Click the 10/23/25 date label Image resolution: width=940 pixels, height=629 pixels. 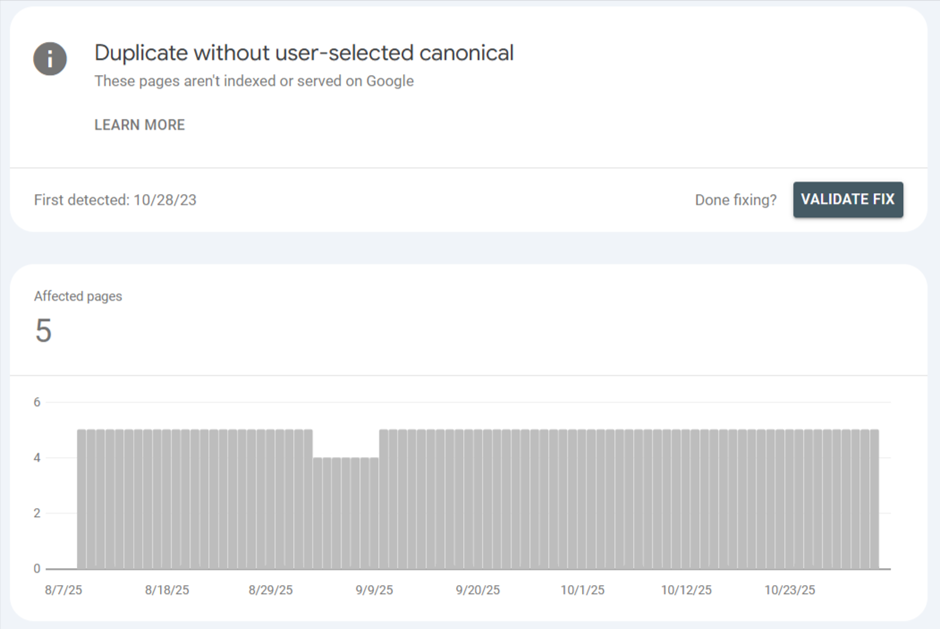tap(791, 590)
